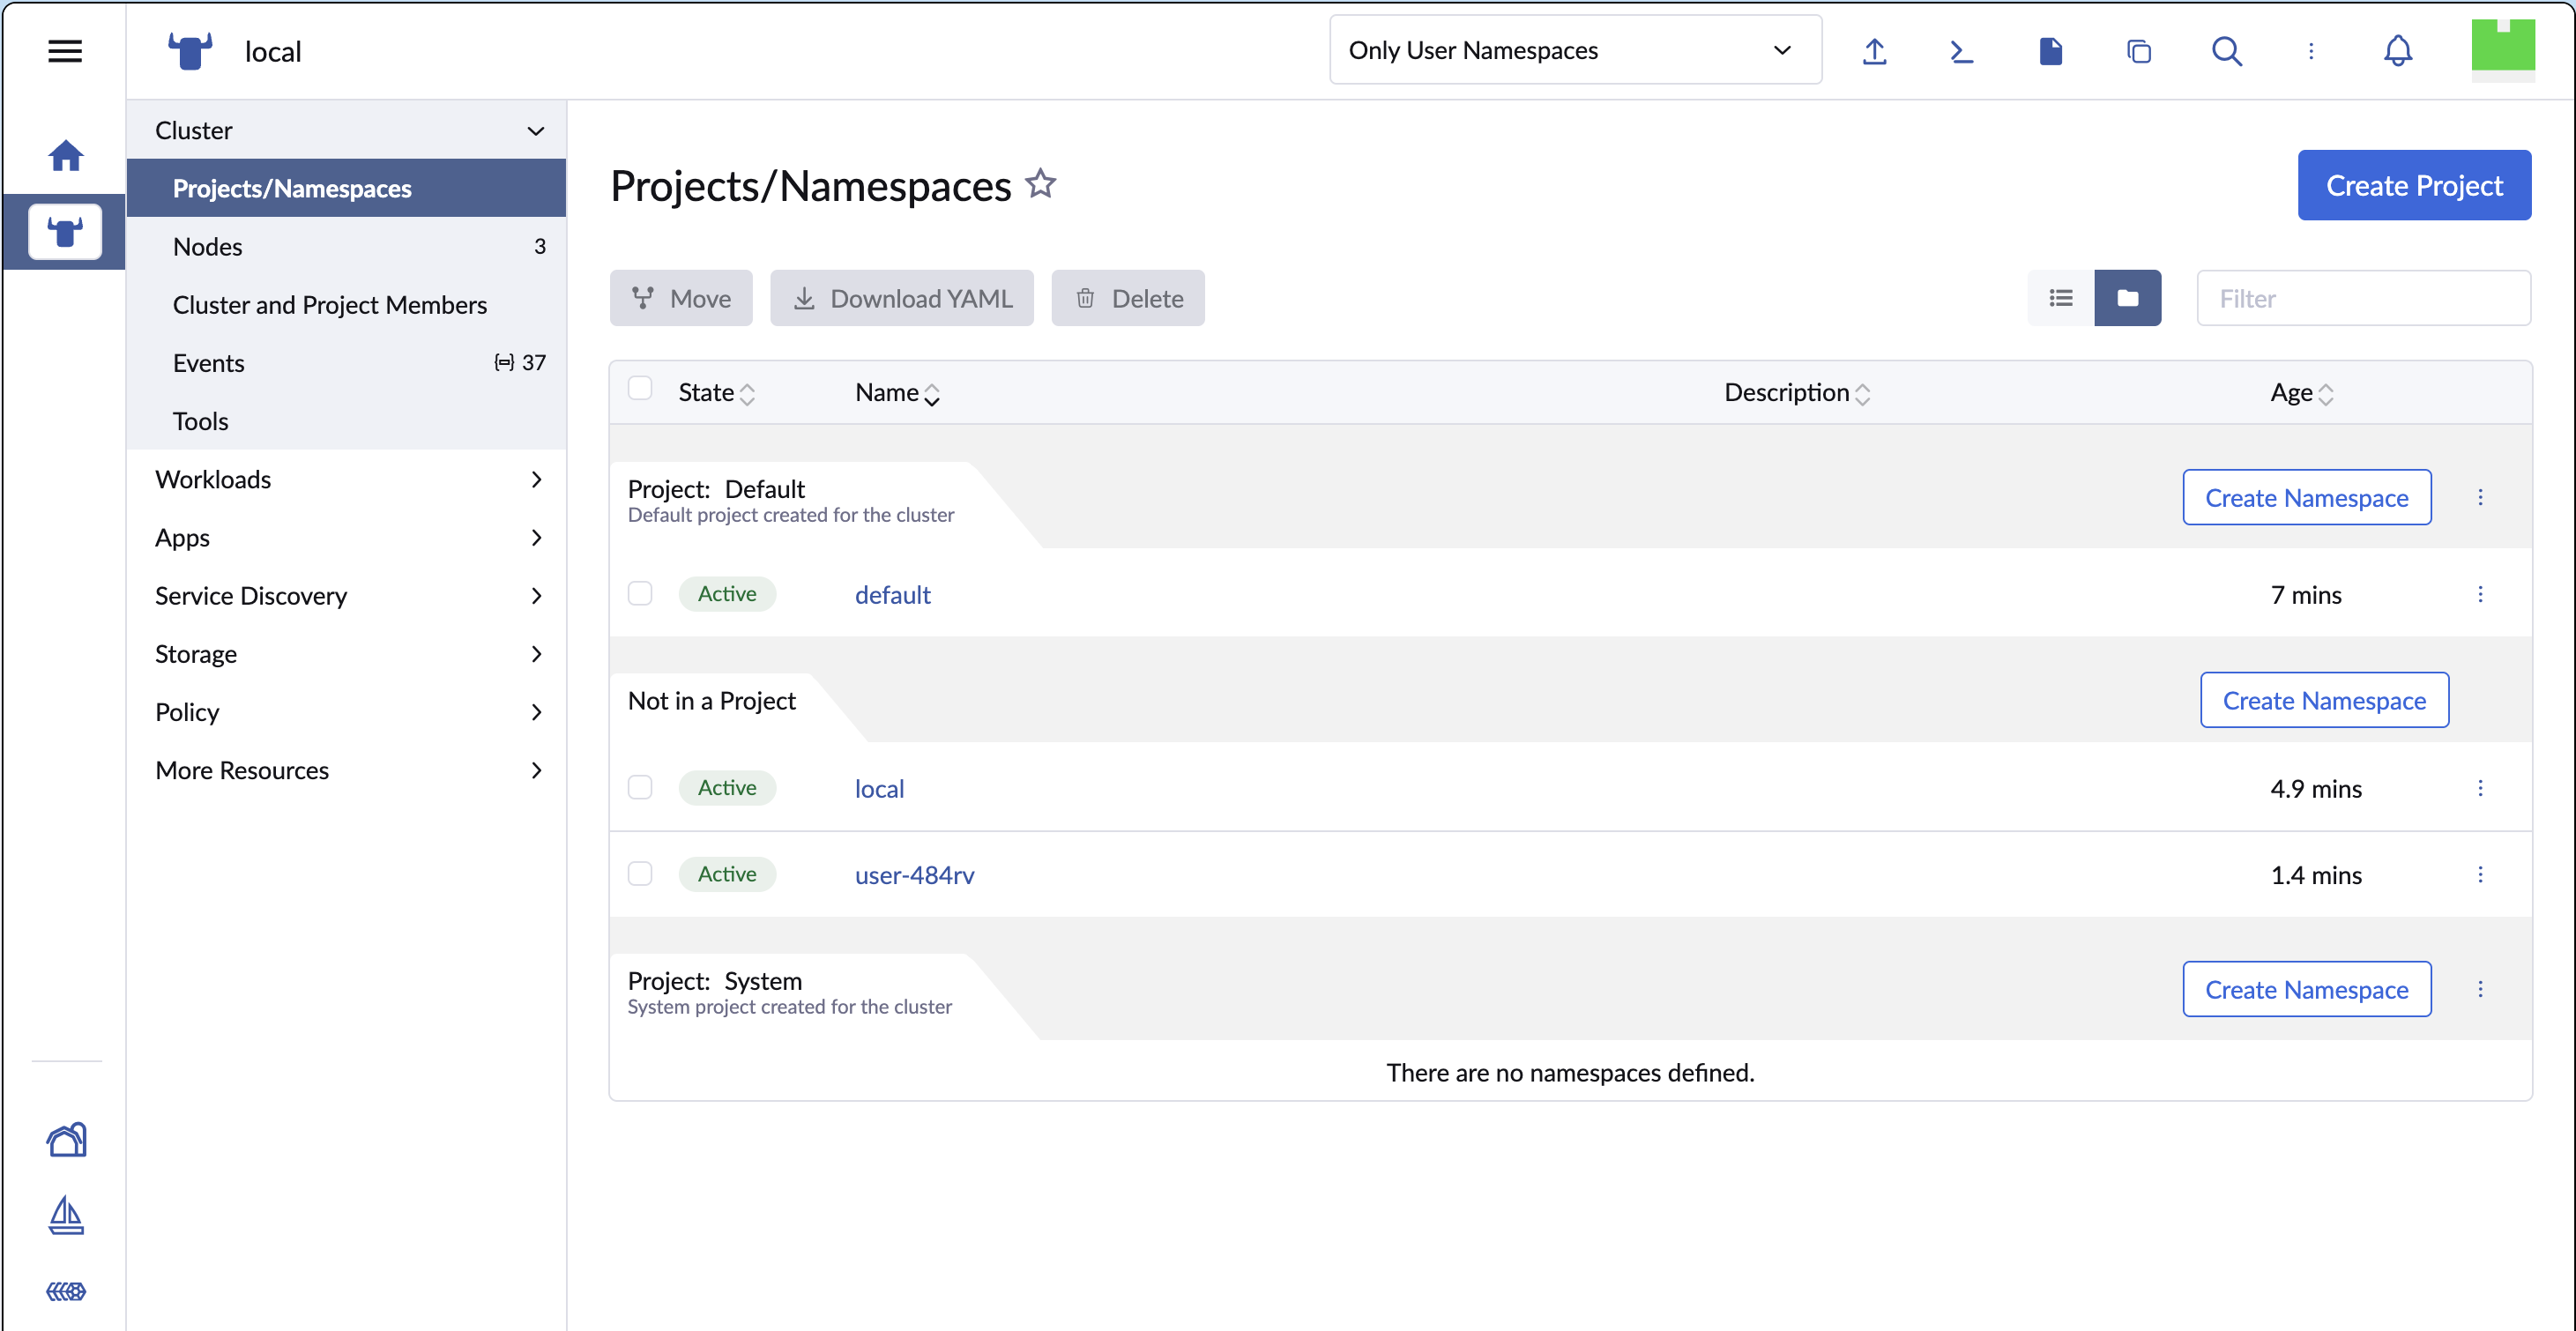Create Namespace under Not in a Project
The width and height of the screenshot is (2576, 1331).
click(2324, 701)
